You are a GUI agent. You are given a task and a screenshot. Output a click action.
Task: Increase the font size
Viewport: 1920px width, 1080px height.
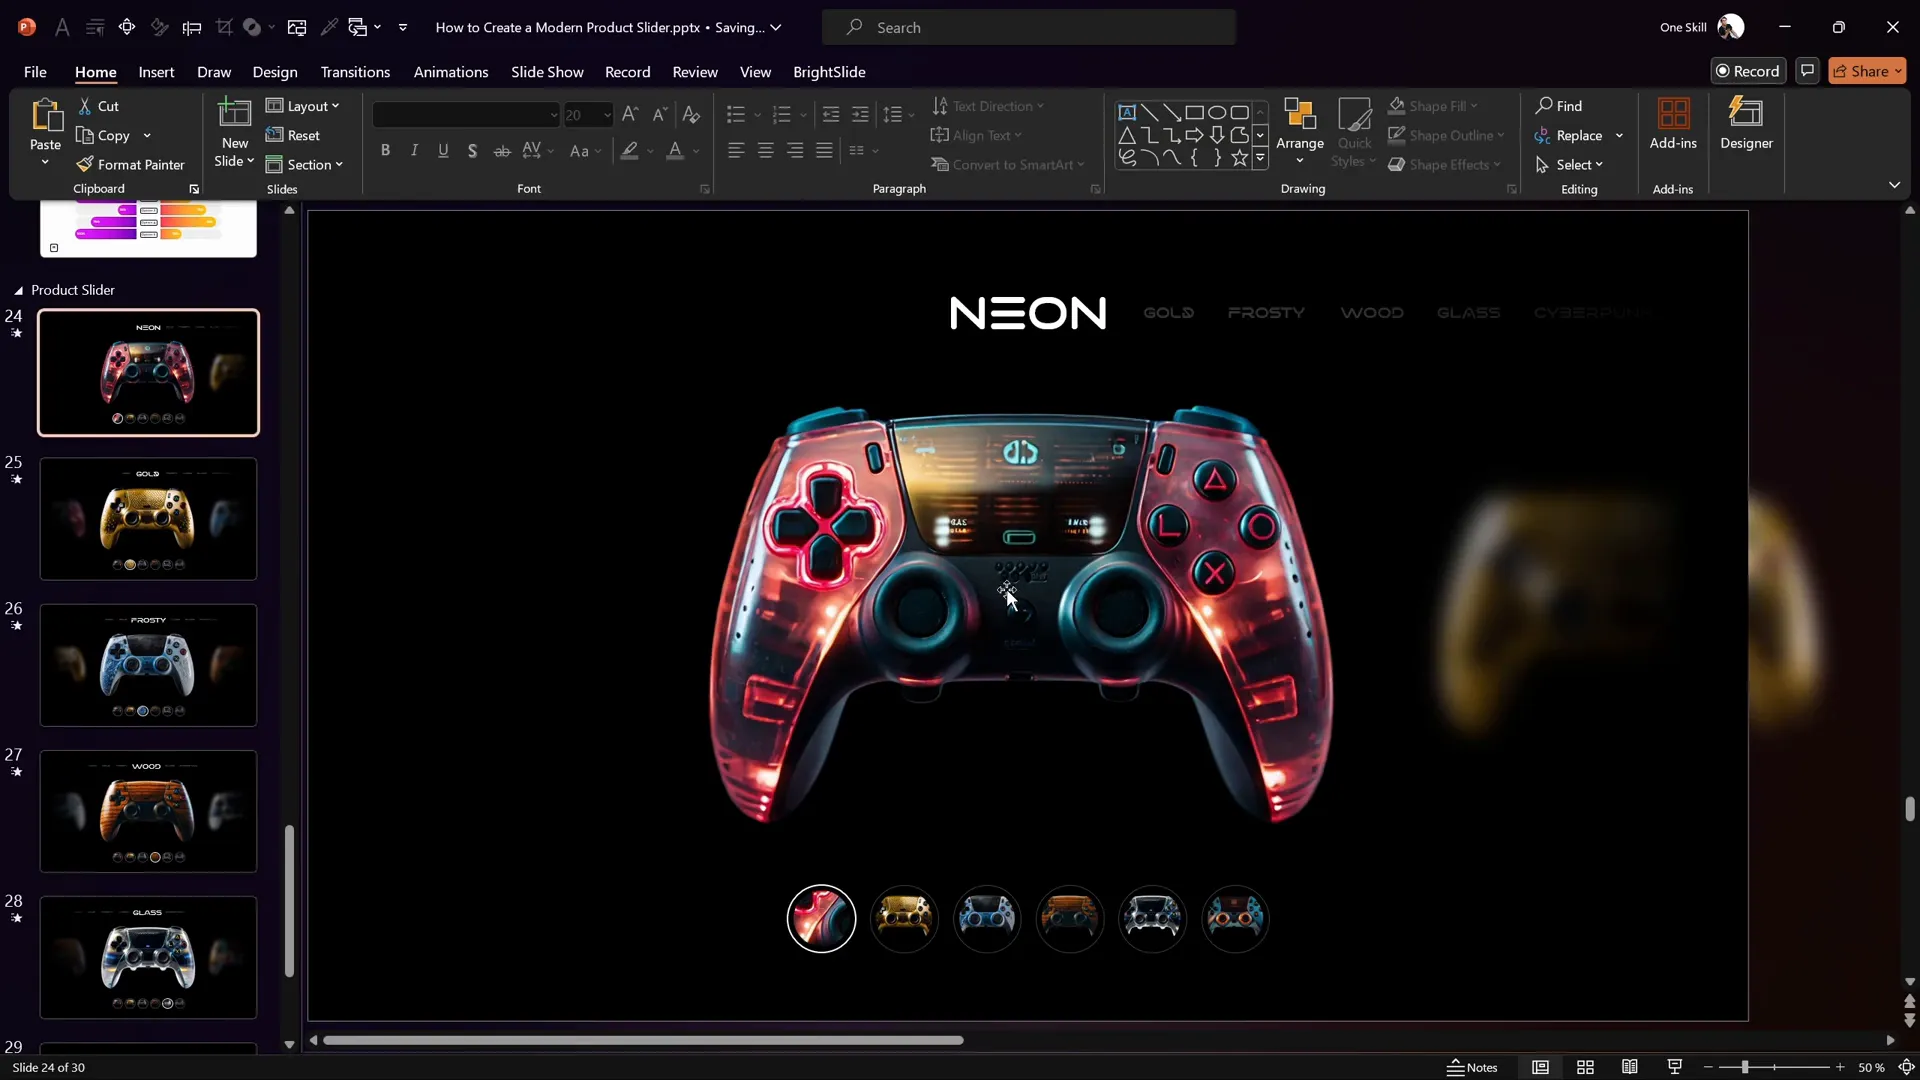click(x=630, y=115)
